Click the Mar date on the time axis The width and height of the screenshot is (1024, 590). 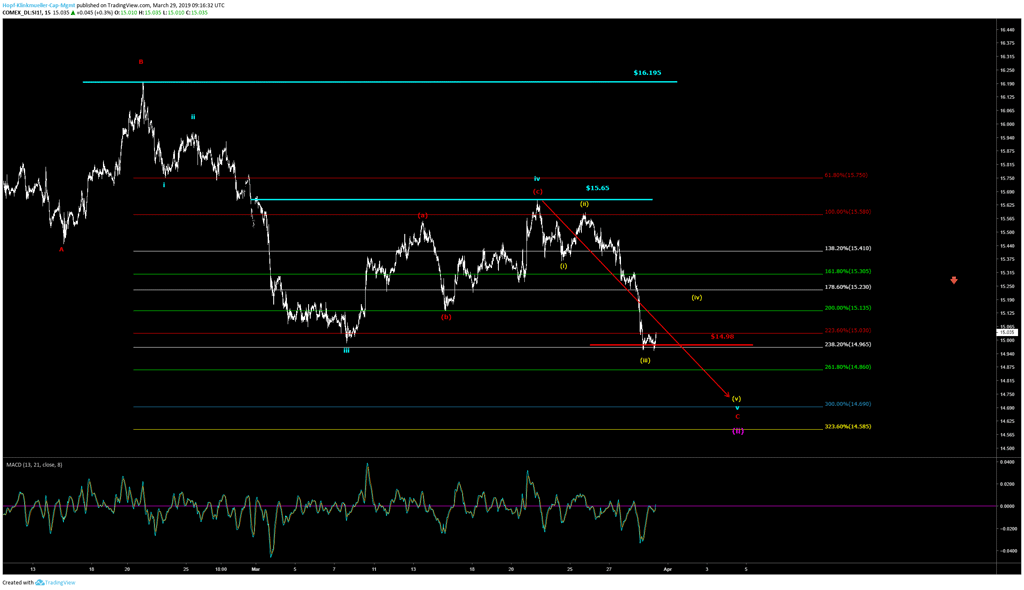pyautogui.click(x=255, y=569)
